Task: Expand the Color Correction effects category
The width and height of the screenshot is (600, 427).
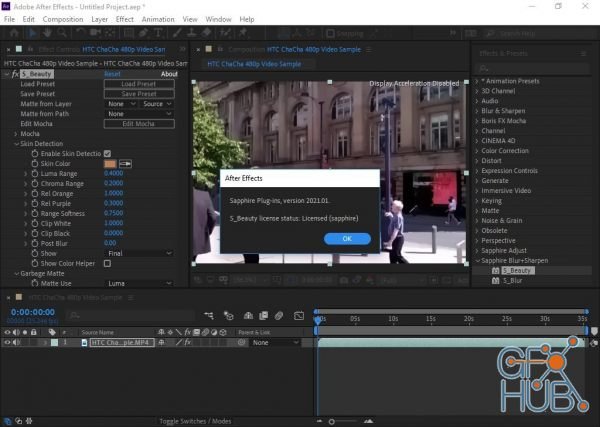Action: (x=477, y=151)
